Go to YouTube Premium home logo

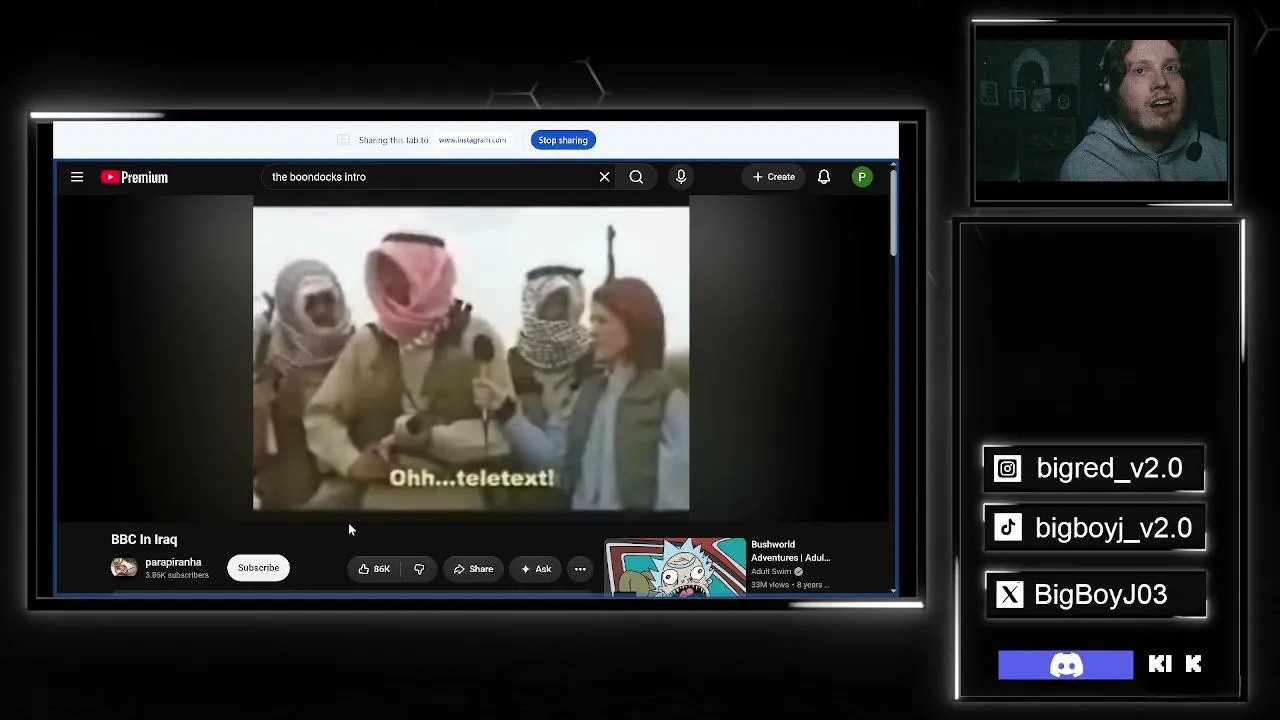point(134,177)
